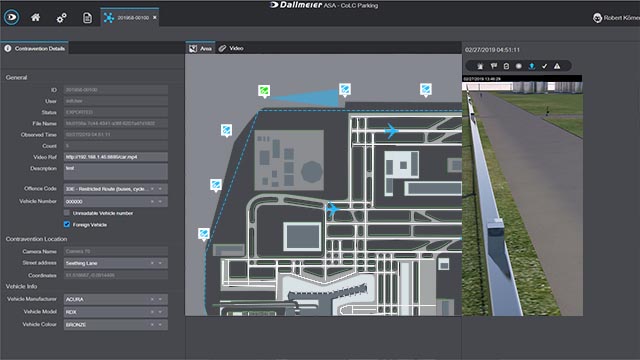Click the flag icon in video toolbar
The height and width of the screenshot is (360, 640).
493,66
